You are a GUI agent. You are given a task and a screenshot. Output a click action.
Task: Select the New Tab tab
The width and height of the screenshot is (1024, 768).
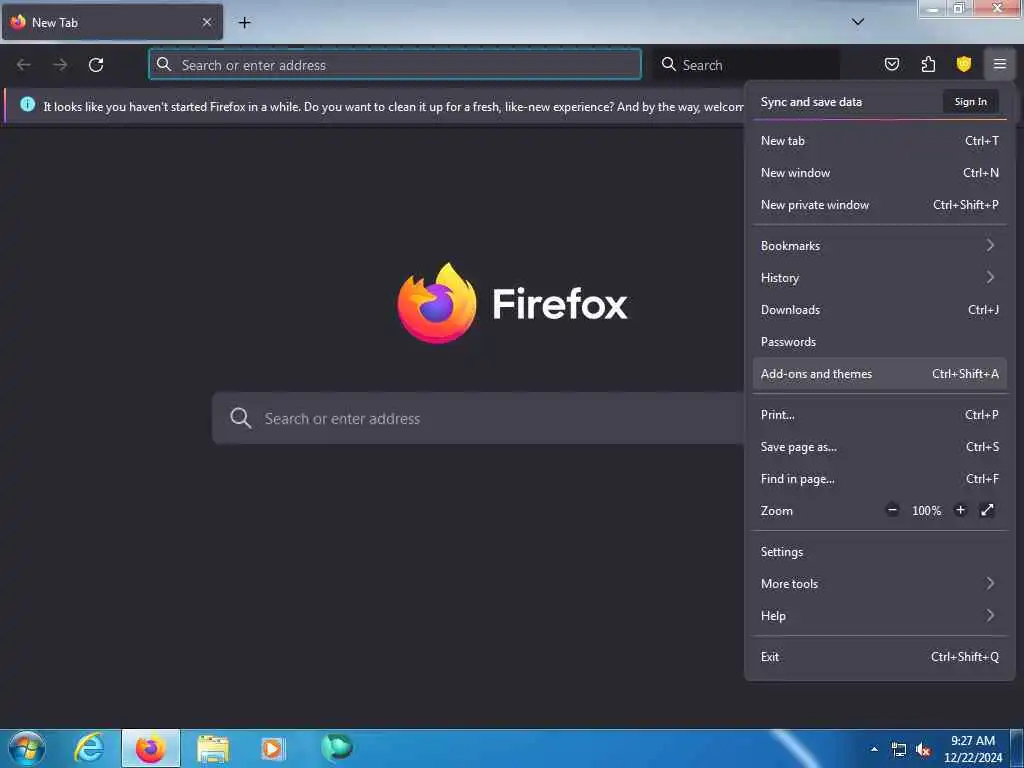[112, 22]
